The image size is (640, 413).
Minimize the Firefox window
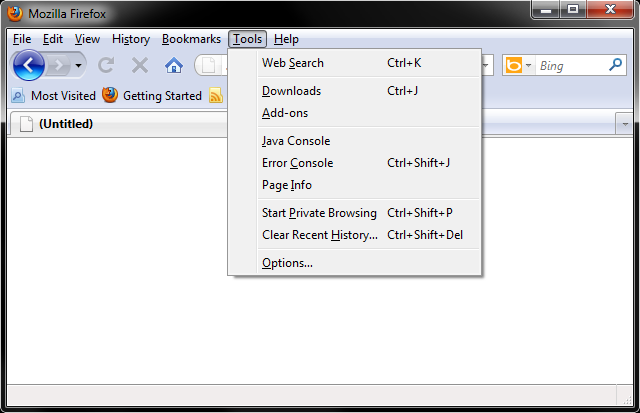pyautogui.click(x=546, y=10)
